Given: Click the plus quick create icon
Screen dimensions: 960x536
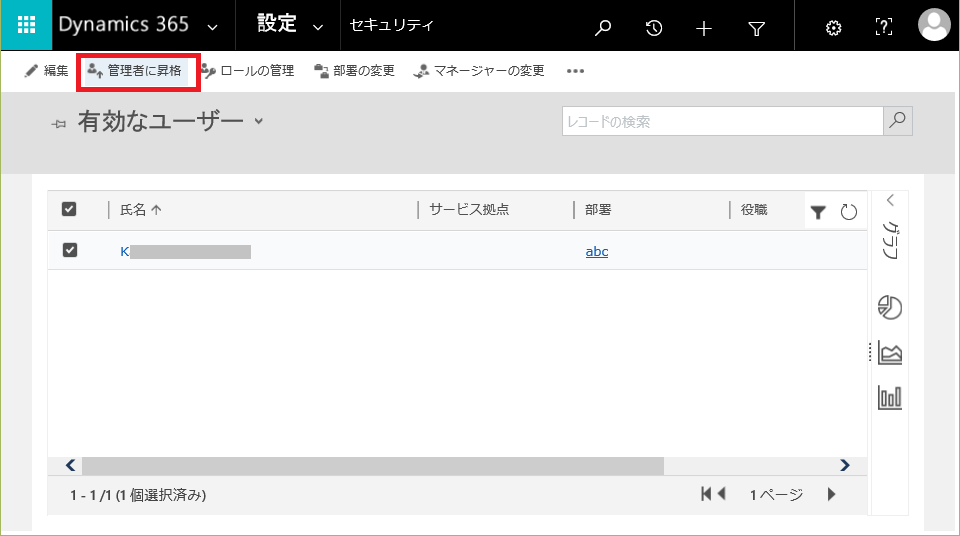Looking at the screenshot, I should [x=704, y=28].
